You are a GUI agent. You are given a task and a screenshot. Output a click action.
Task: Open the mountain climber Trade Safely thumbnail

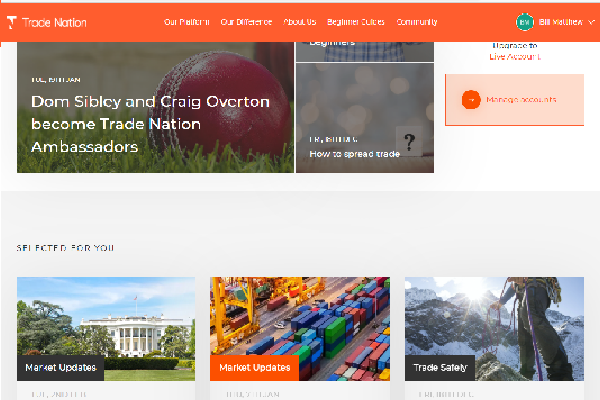(494, 329)
